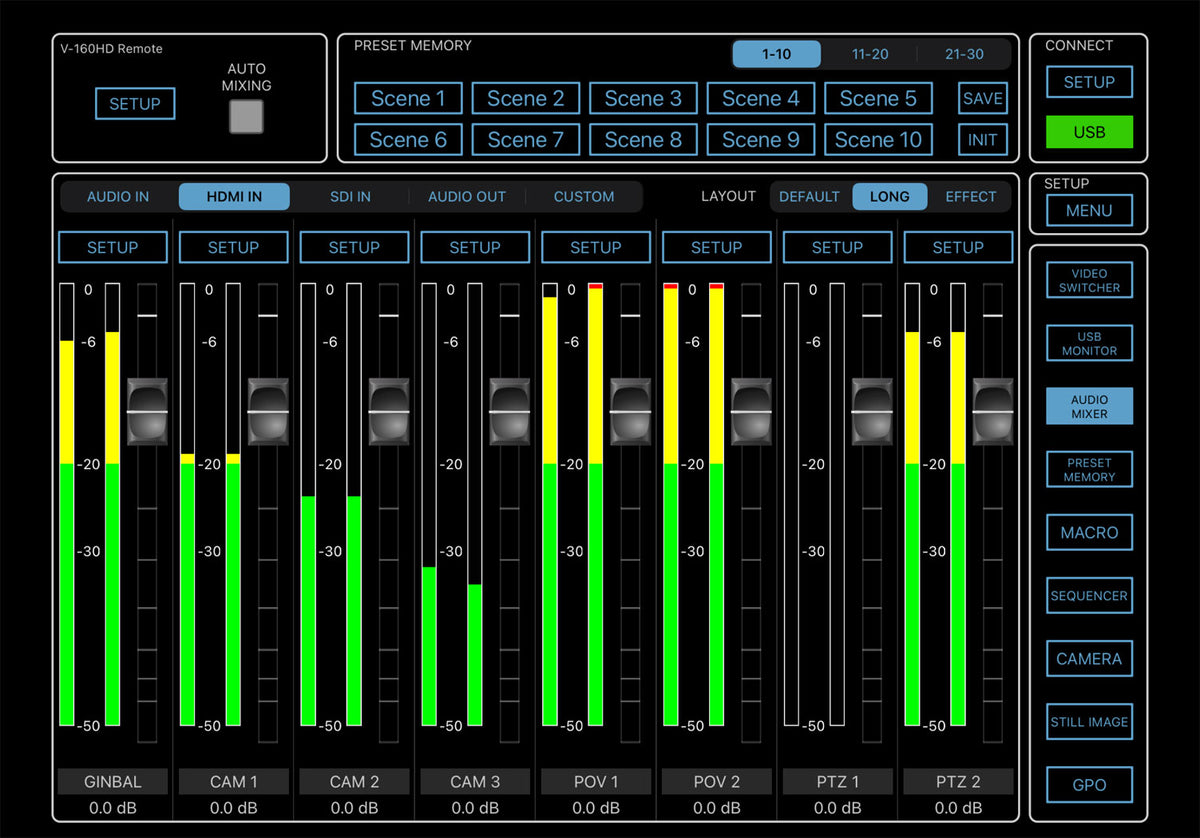Click SAVE in Preset Memory
Image resolution: width=1200 pixels, height=838 pixels.
(982, 98)
